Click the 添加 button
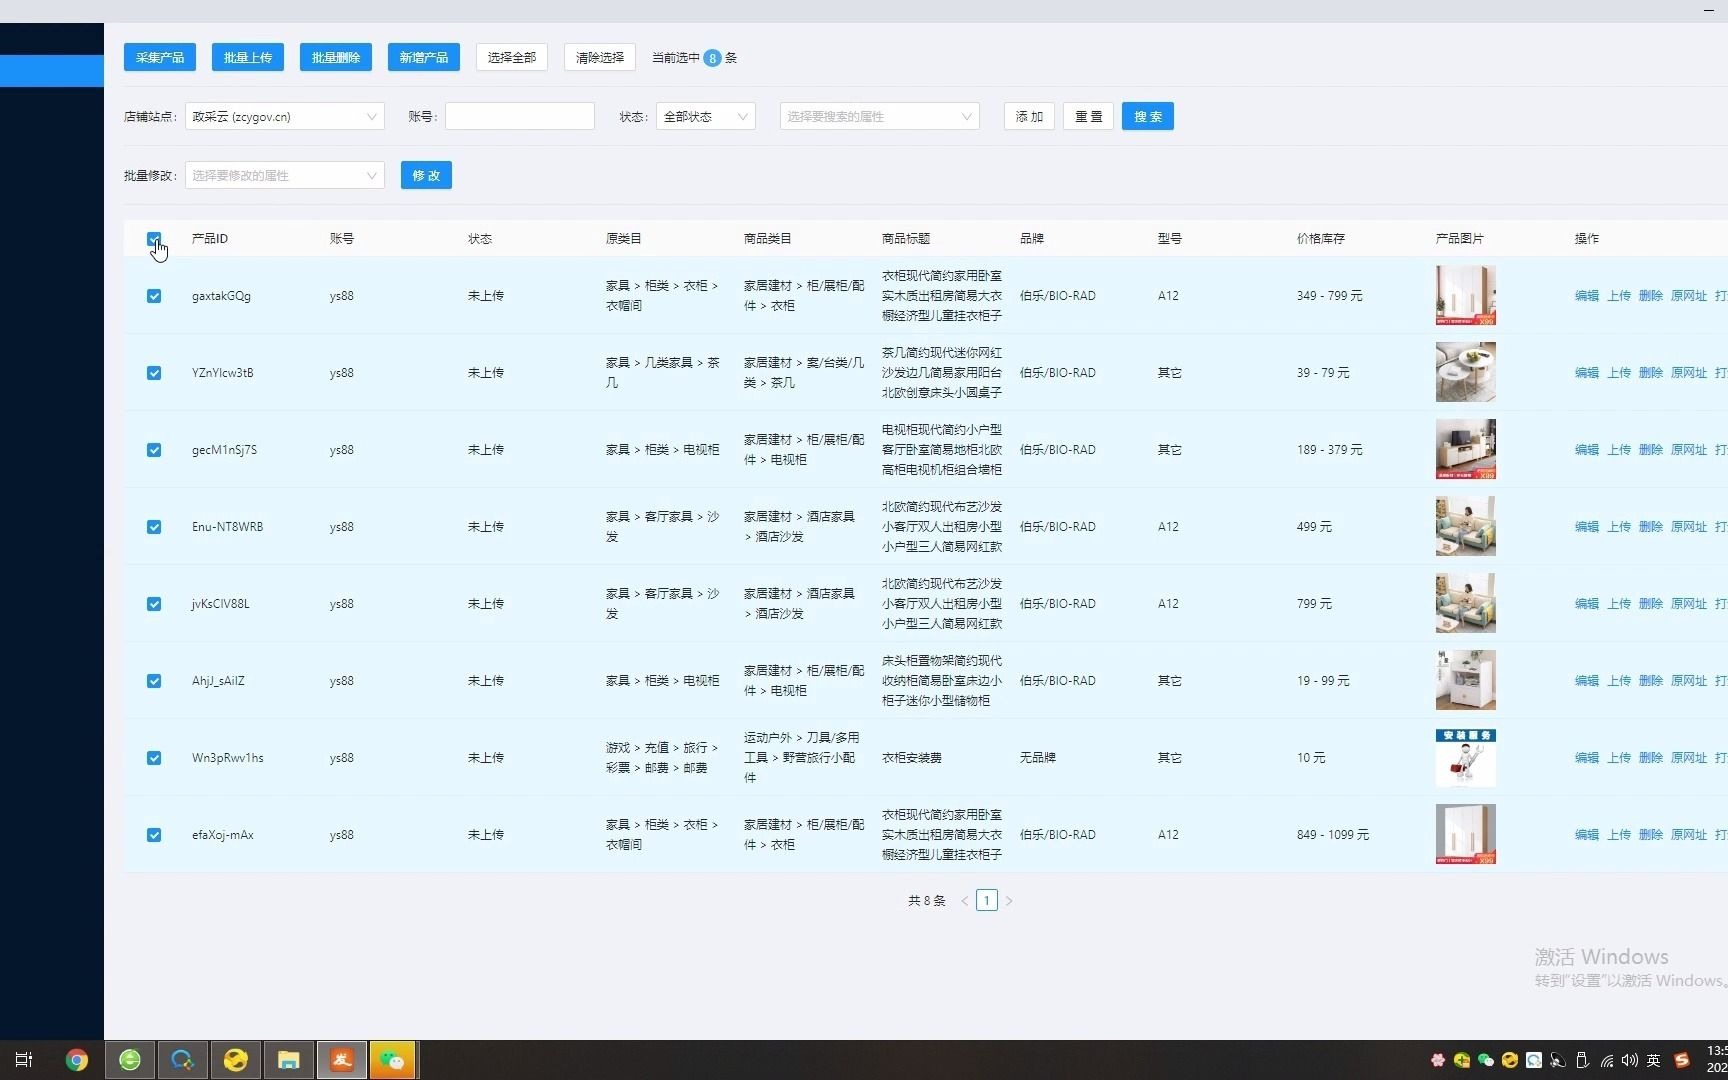The image size is (1728, 1080). click(1029, 117)
